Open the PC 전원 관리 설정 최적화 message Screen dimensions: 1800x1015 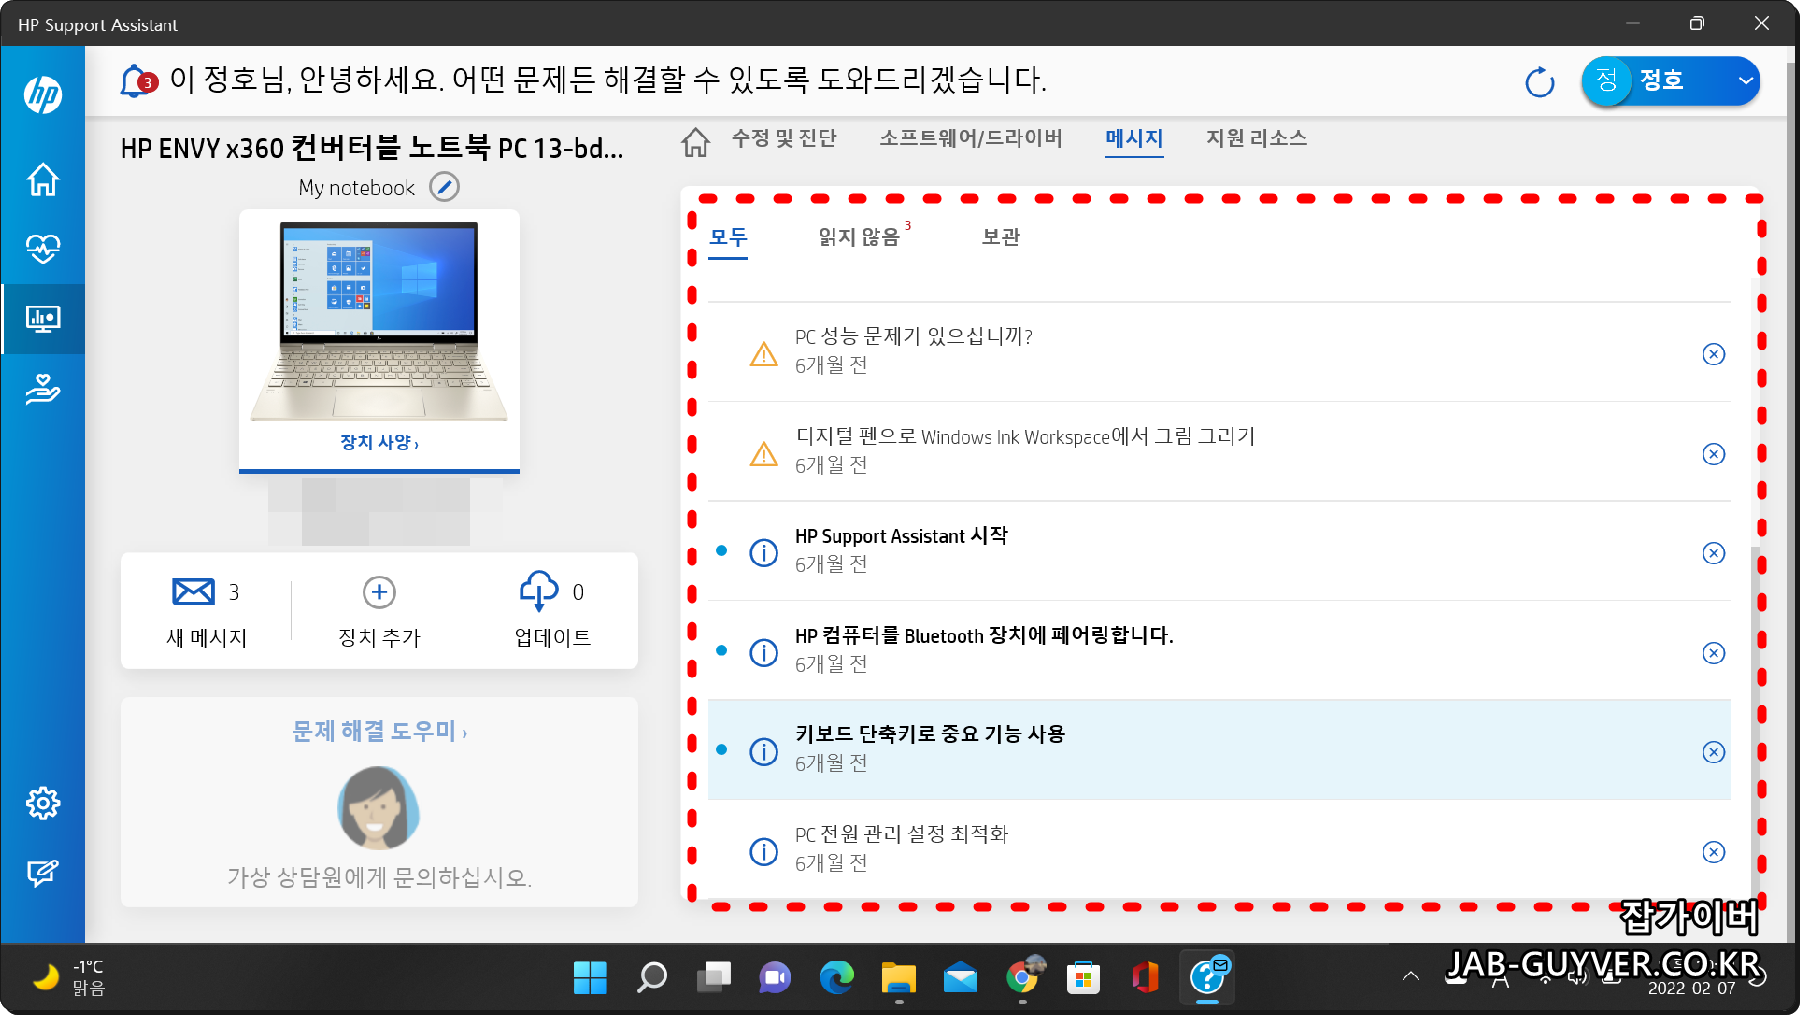(1219, 850)
